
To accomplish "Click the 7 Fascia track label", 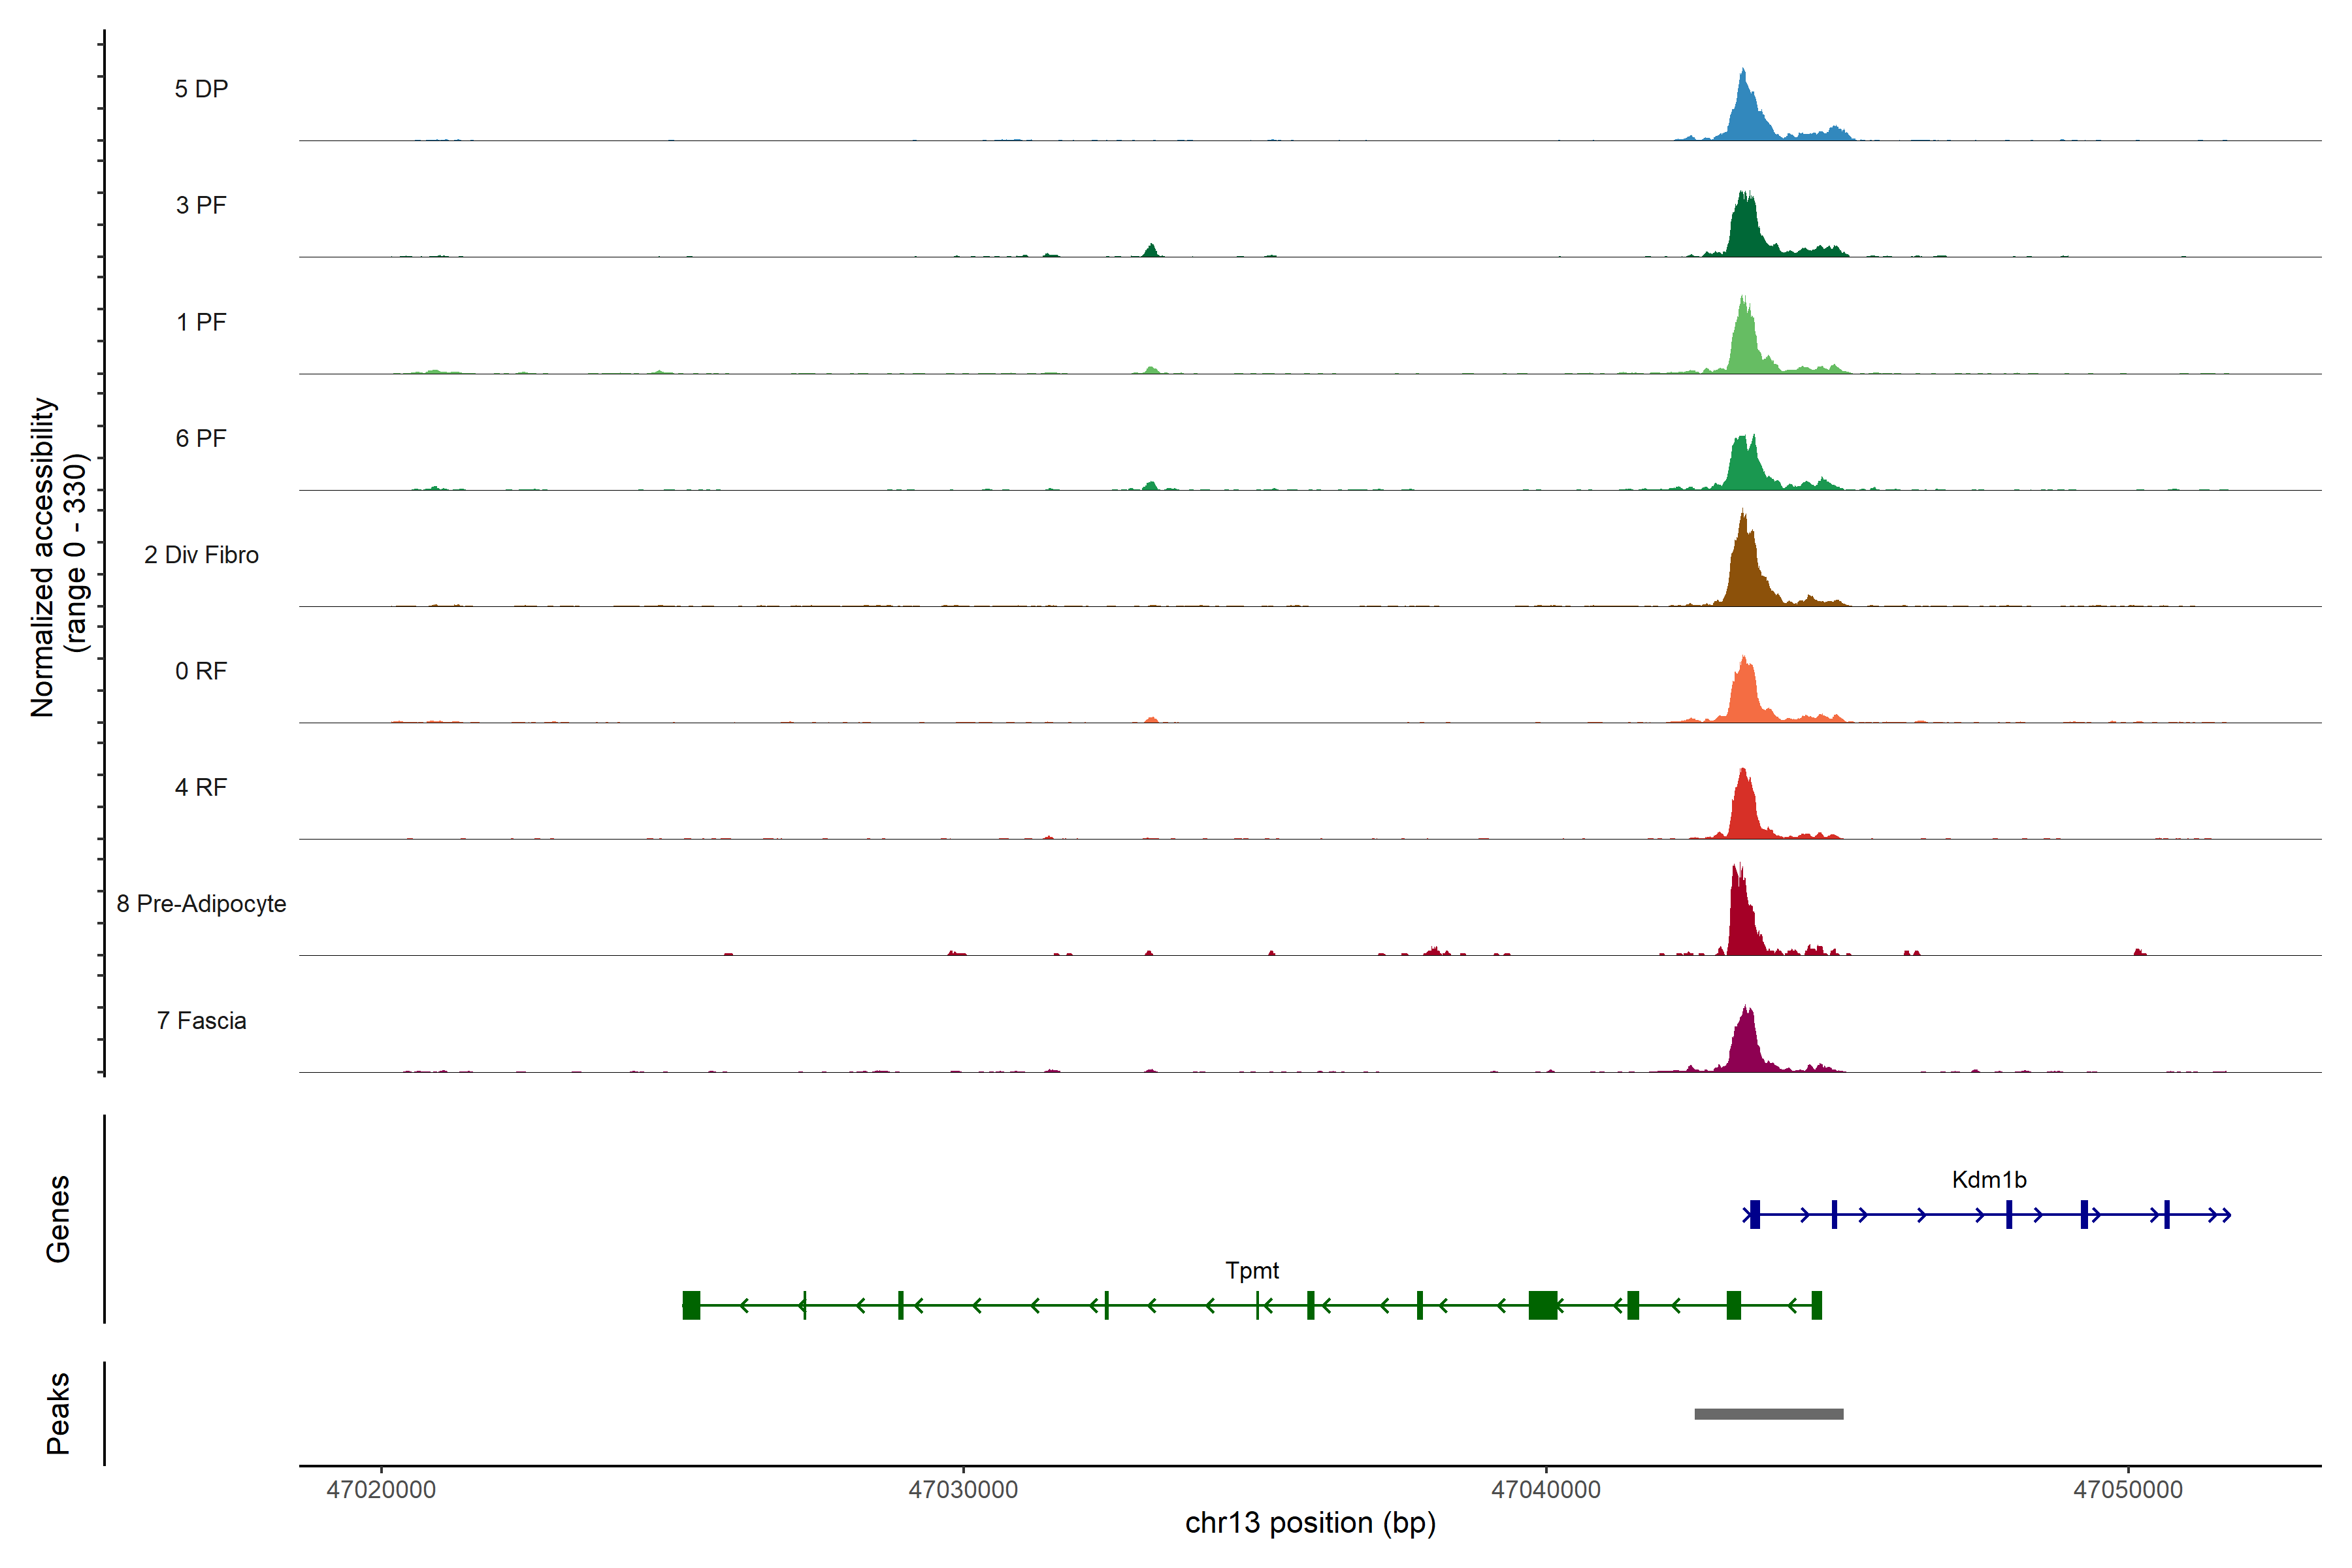I will tap(201, 1020).
